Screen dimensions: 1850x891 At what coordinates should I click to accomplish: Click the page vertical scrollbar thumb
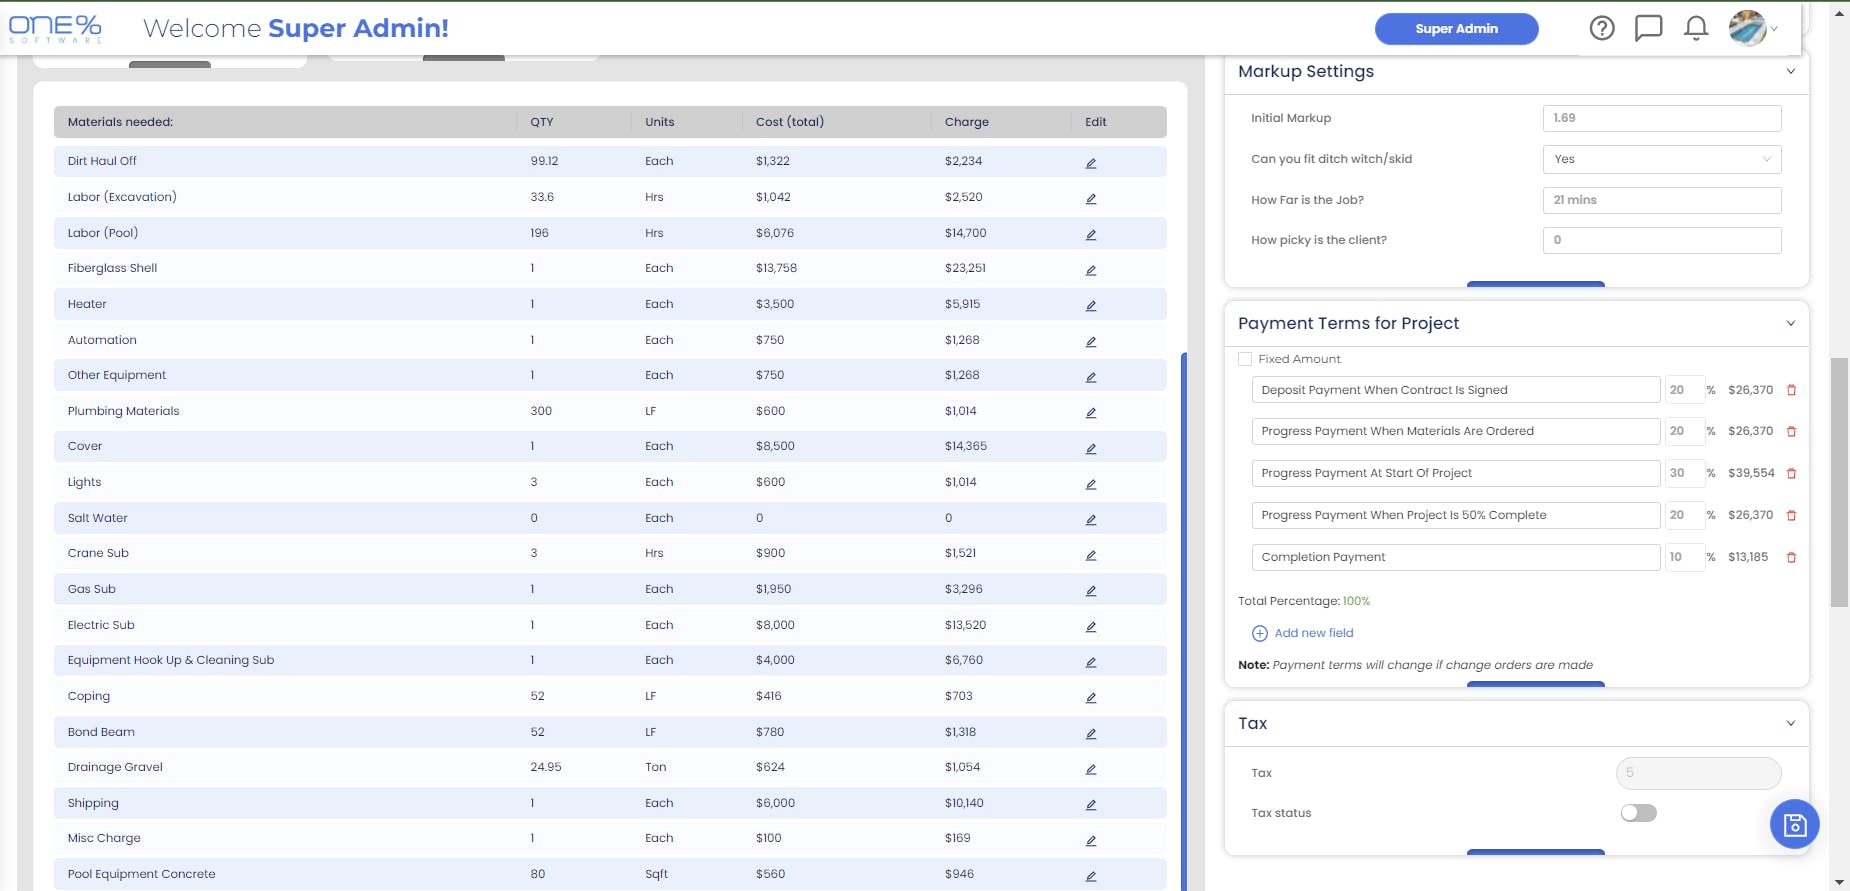[x=1839, y=480]
